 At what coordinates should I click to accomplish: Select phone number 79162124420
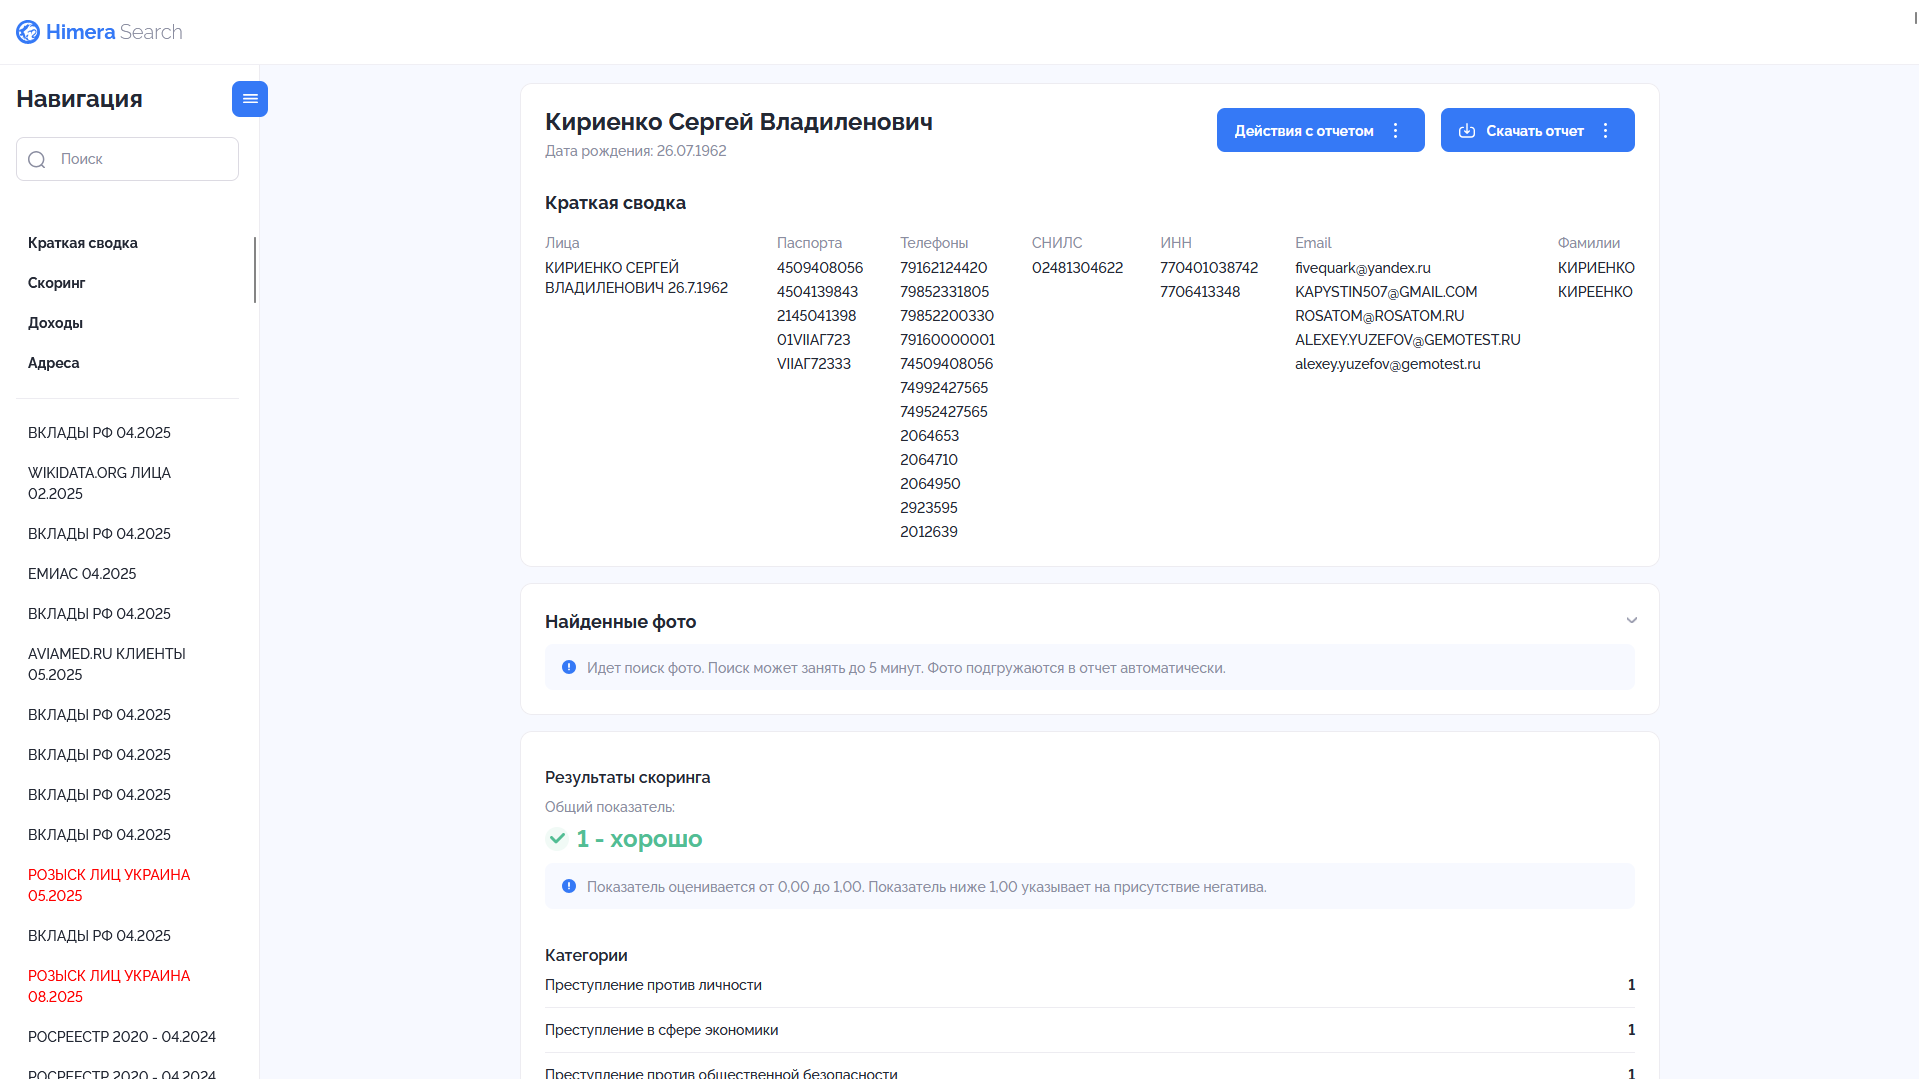(x=943, y=268)
